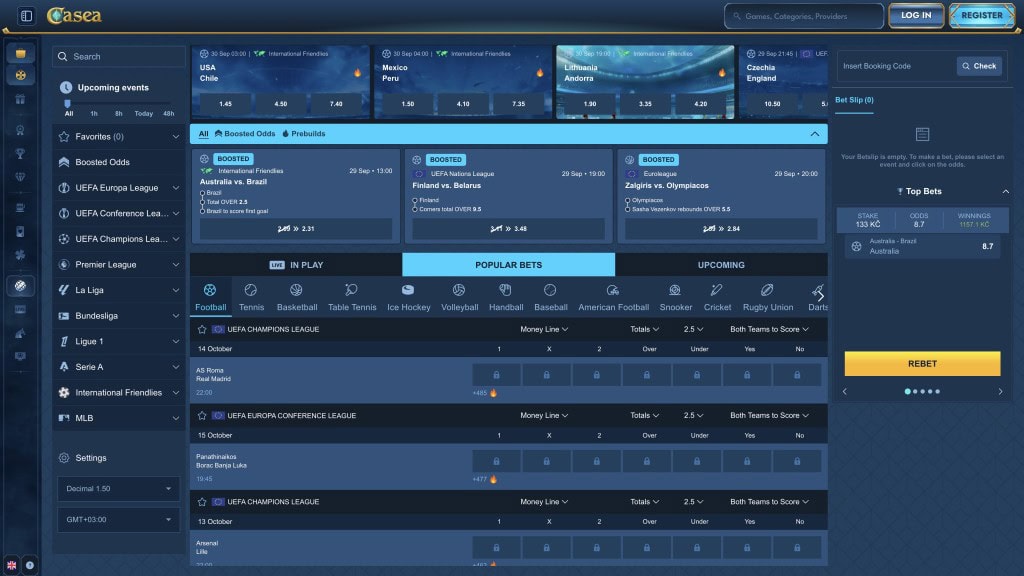1024x576 pixels.
Task: Open the Bet Slip (0) tab
Action: [x=854, y=100]
